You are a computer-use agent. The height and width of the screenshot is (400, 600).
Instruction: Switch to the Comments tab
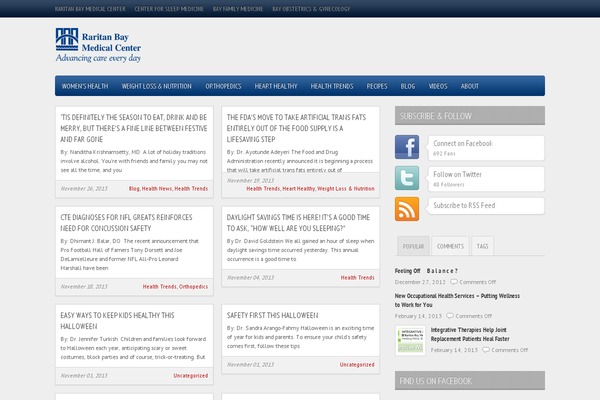click(450, 246)
